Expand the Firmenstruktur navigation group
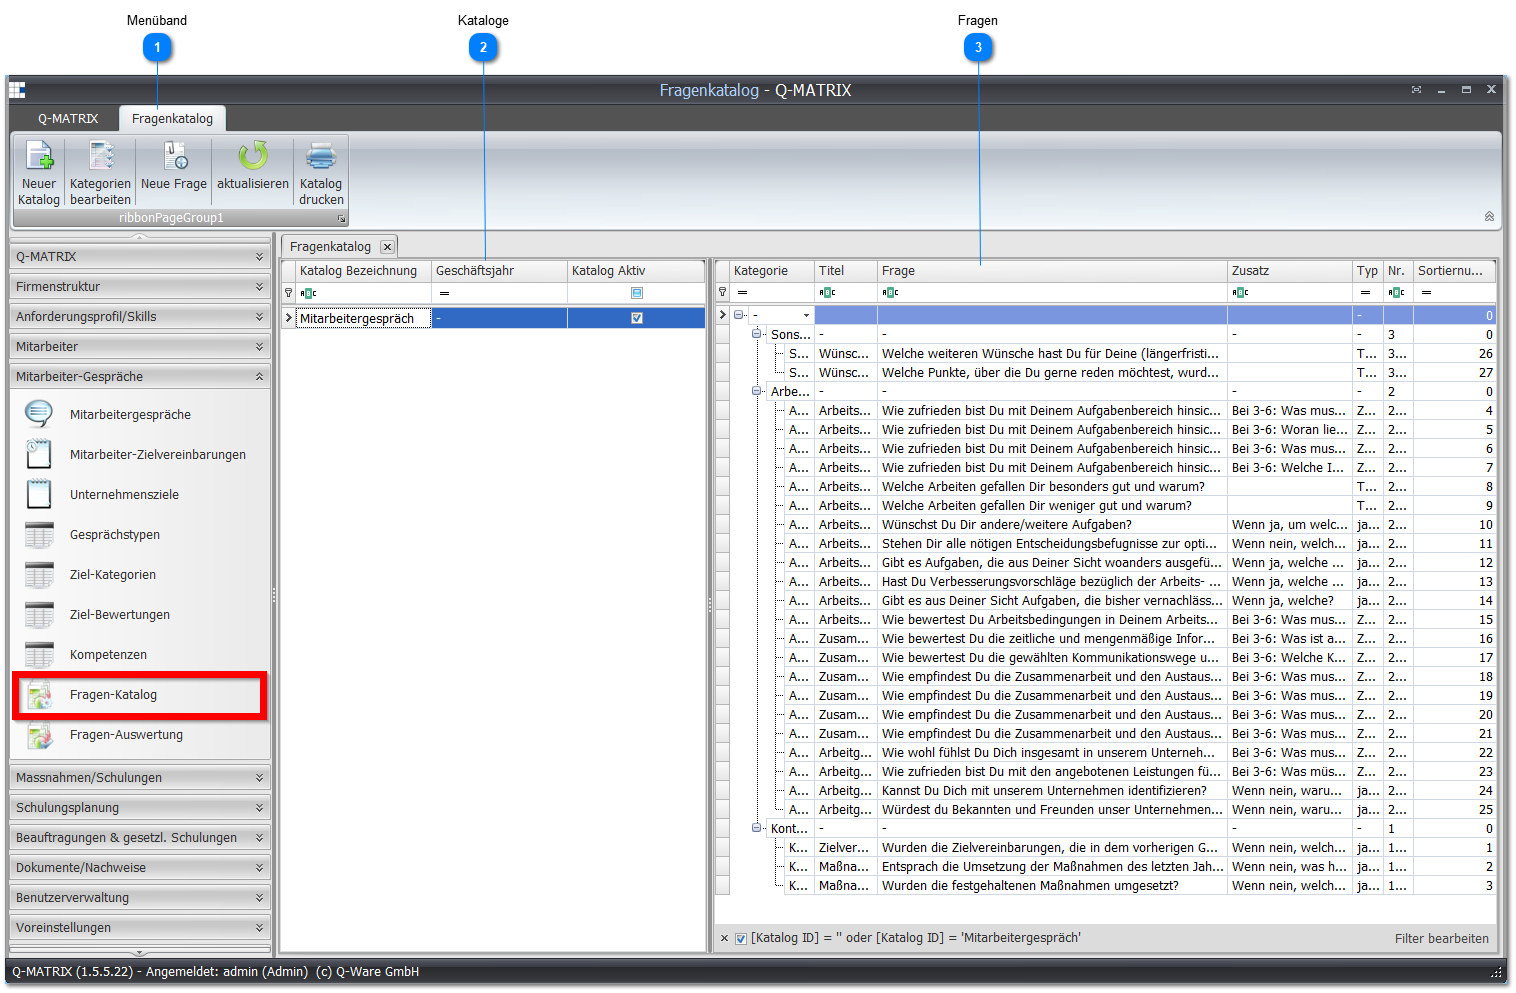 140,287
